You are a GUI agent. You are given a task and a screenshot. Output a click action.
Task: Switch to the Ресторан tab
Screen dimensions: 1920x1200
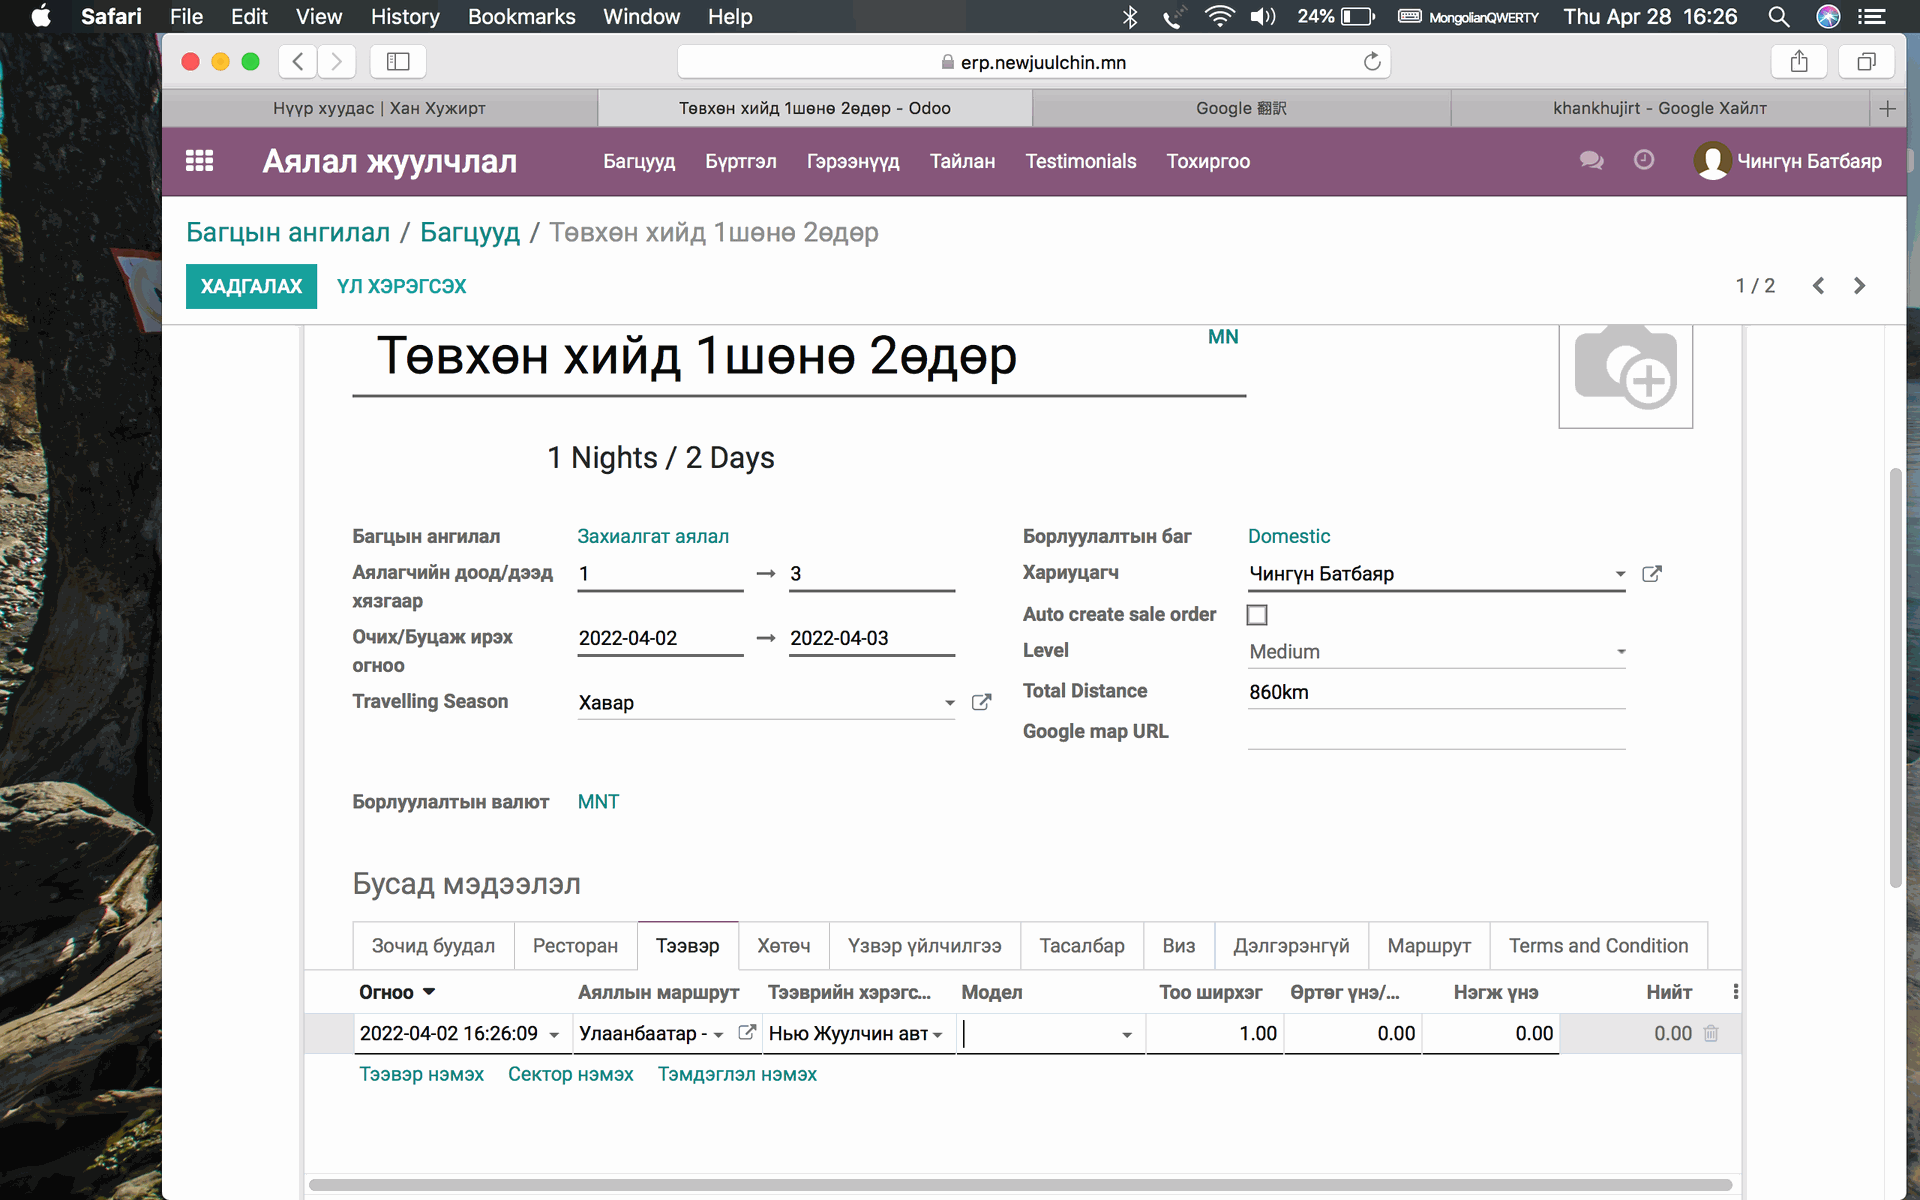coord(575,946)
